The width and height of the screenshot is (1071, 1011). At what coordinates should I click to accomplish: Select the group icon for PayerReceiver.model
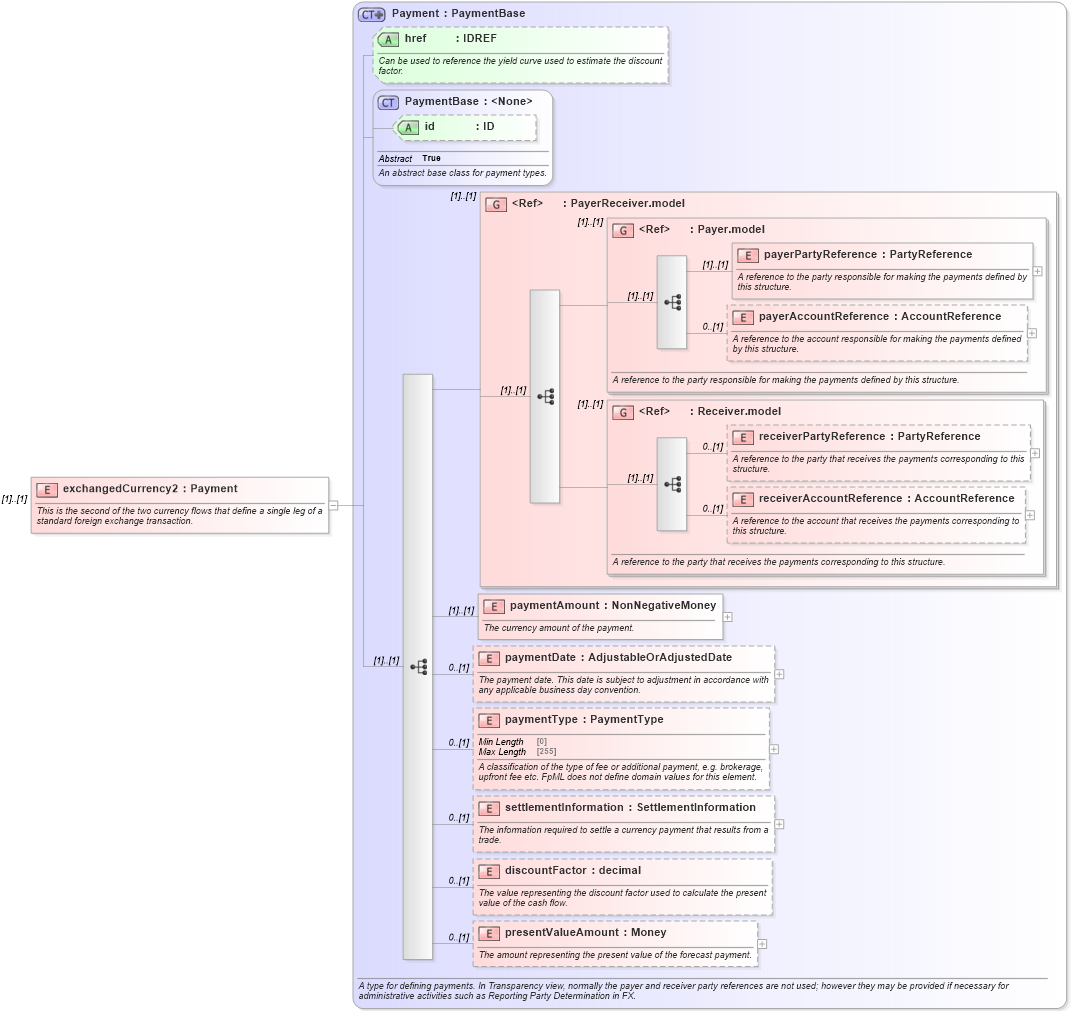495,203
